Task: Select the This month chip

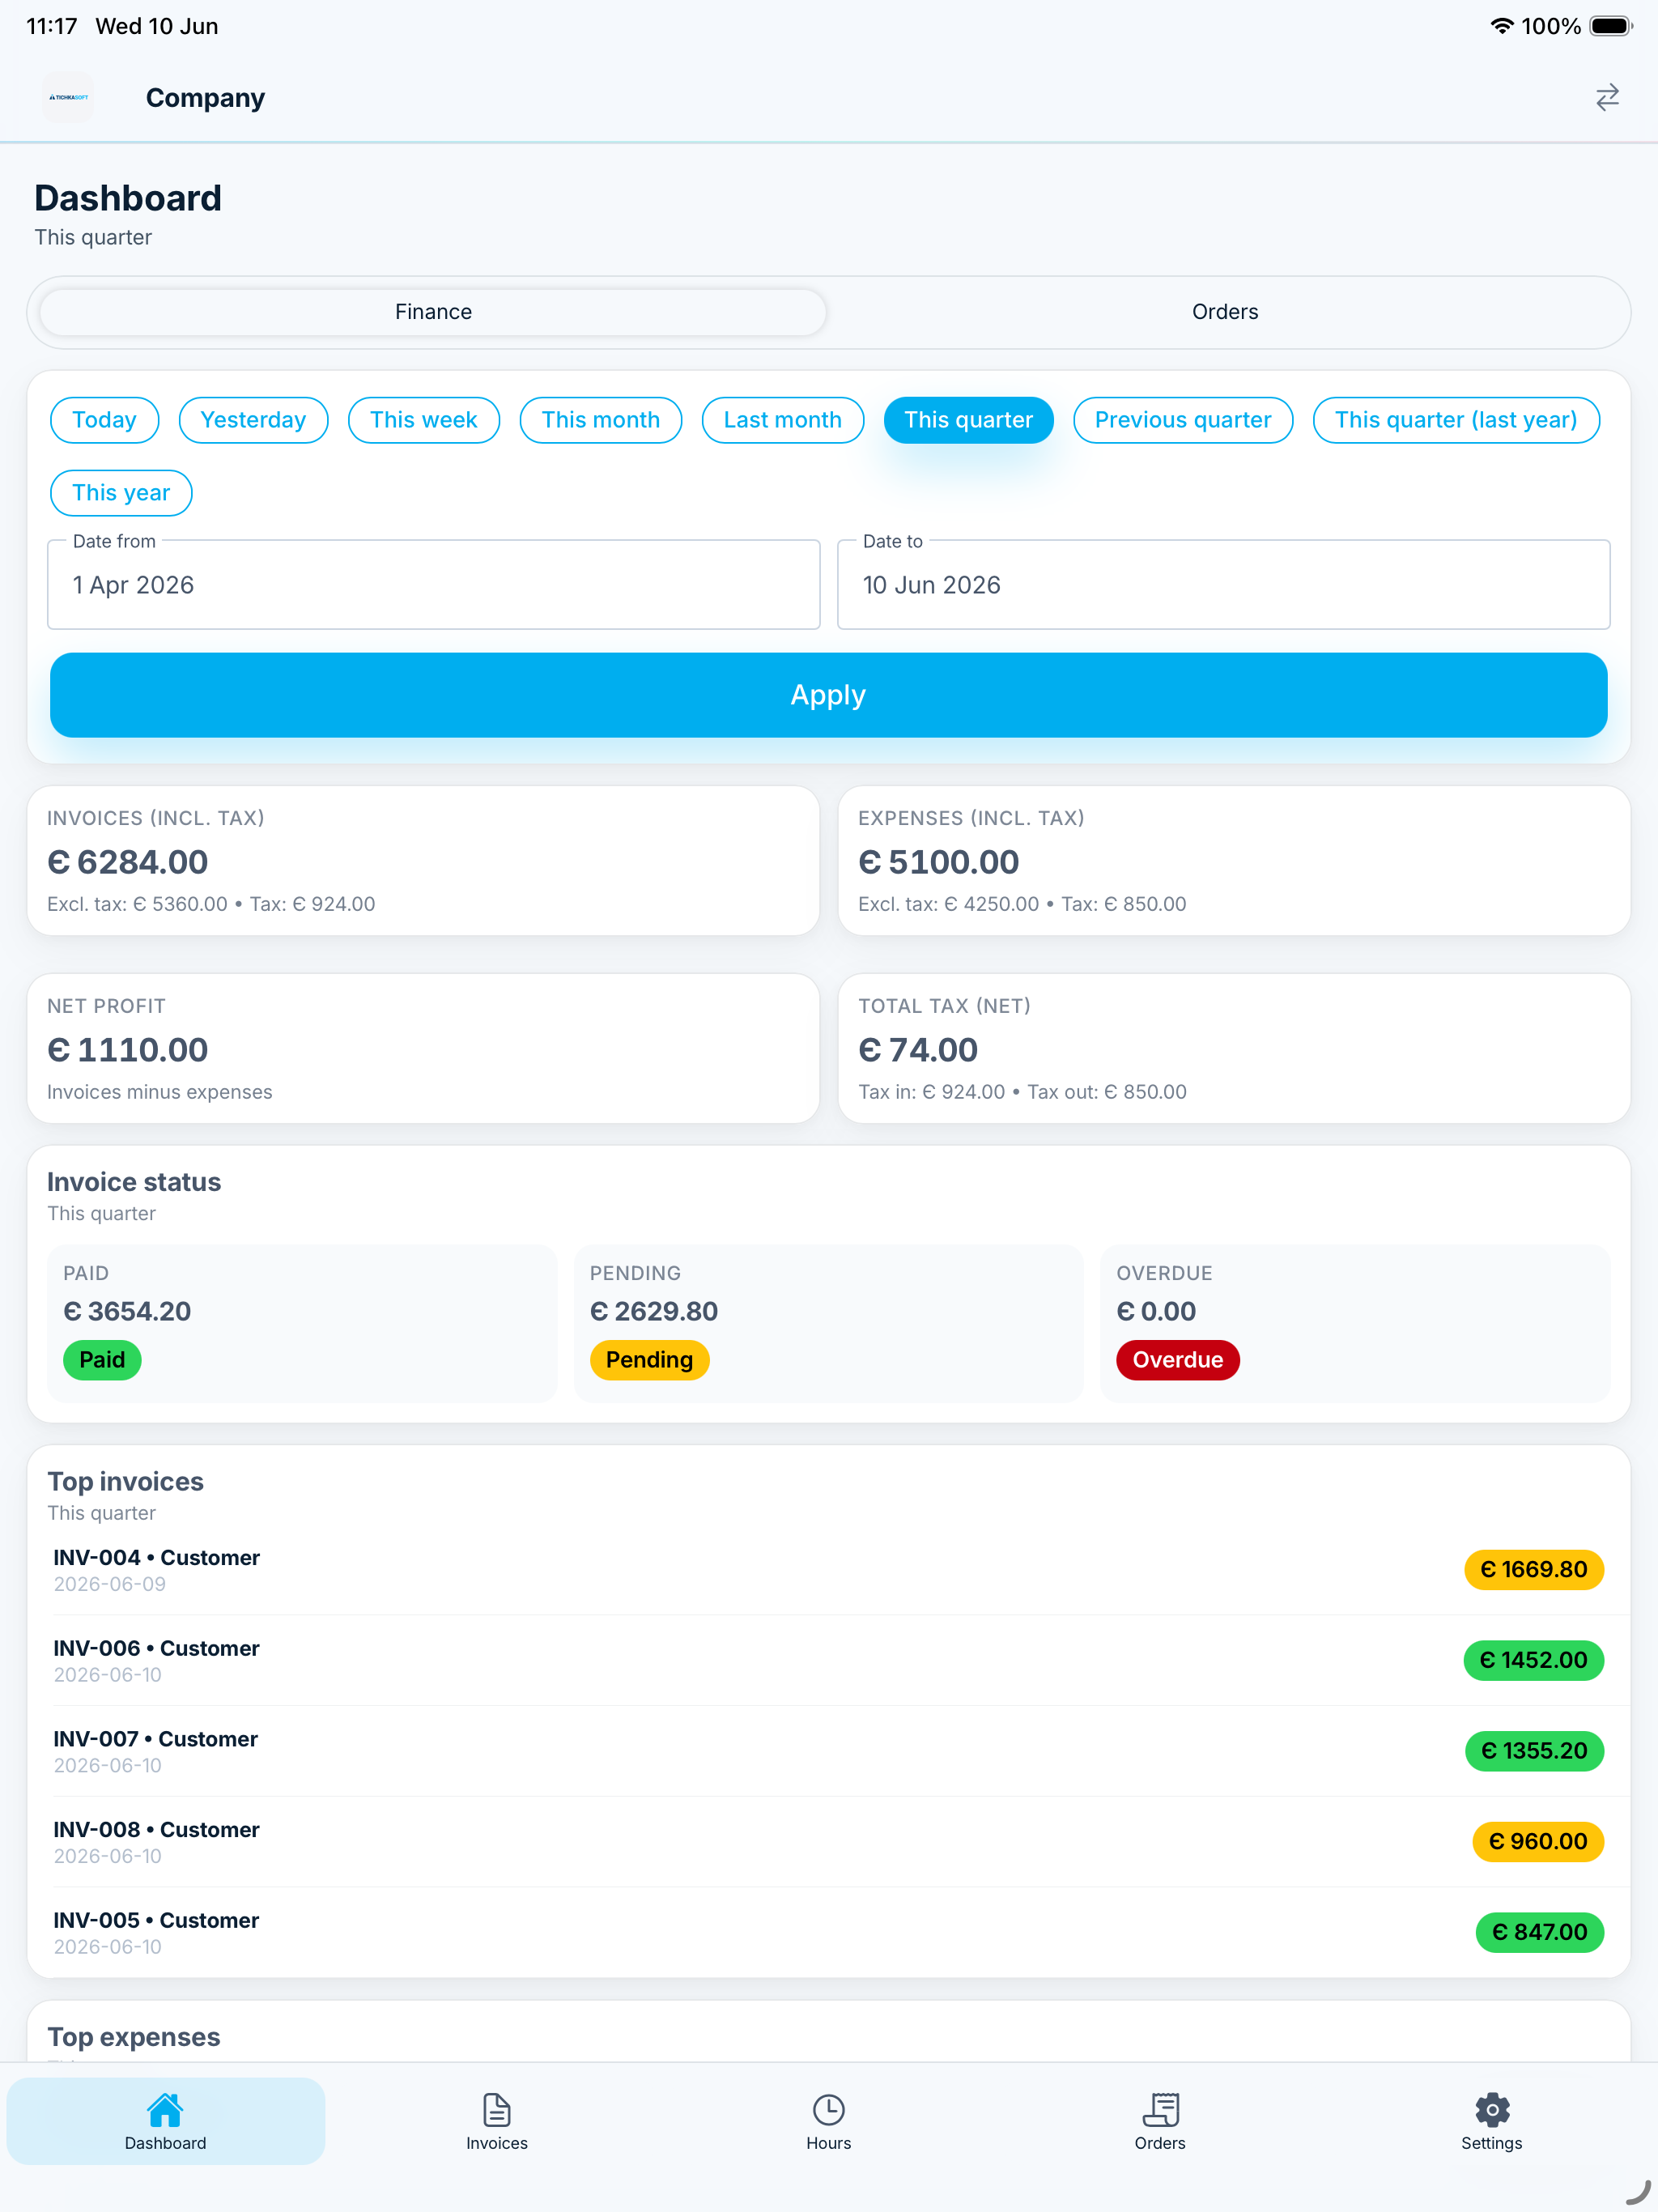Action: [x=601, y=420]
